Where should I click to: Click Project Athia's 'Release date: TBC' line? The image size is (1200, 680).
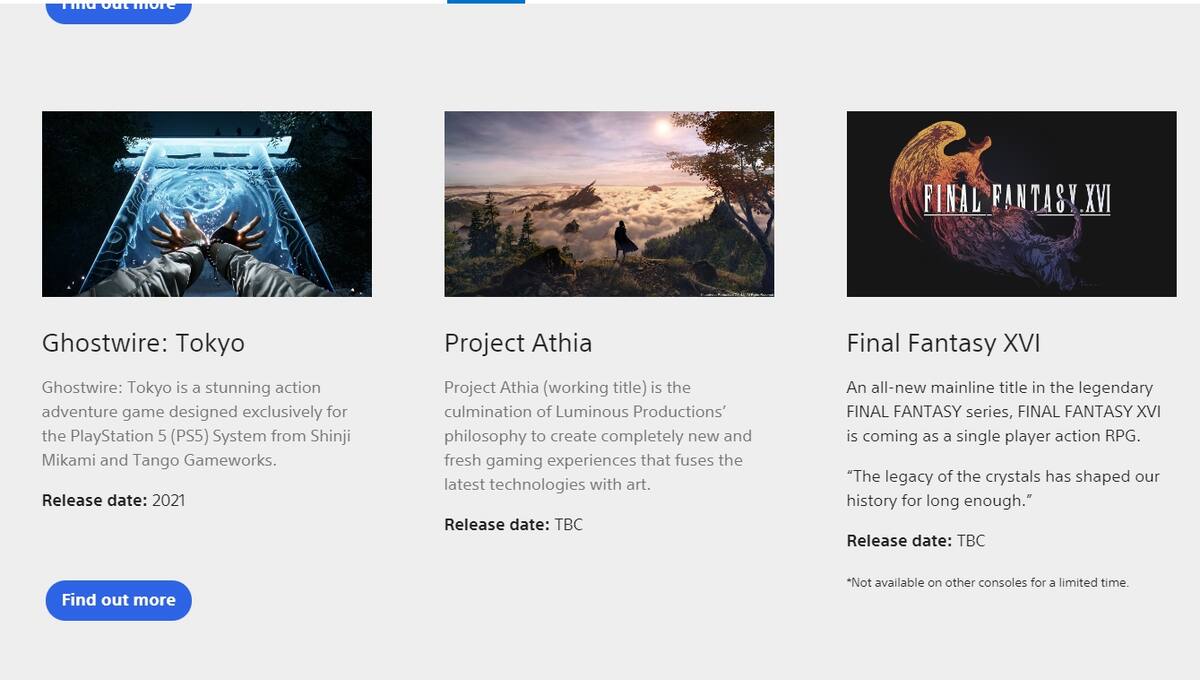click(513, 524)
